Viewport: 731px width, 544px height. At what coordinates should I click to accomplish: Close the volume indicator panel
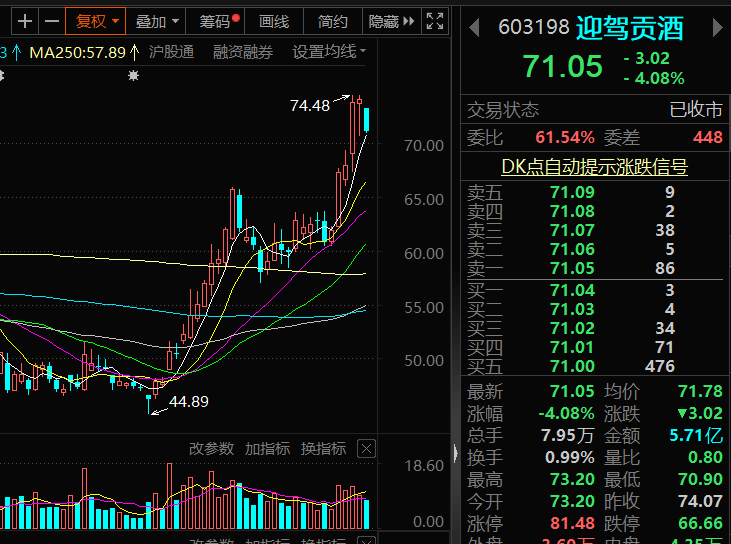pos(366,449)
